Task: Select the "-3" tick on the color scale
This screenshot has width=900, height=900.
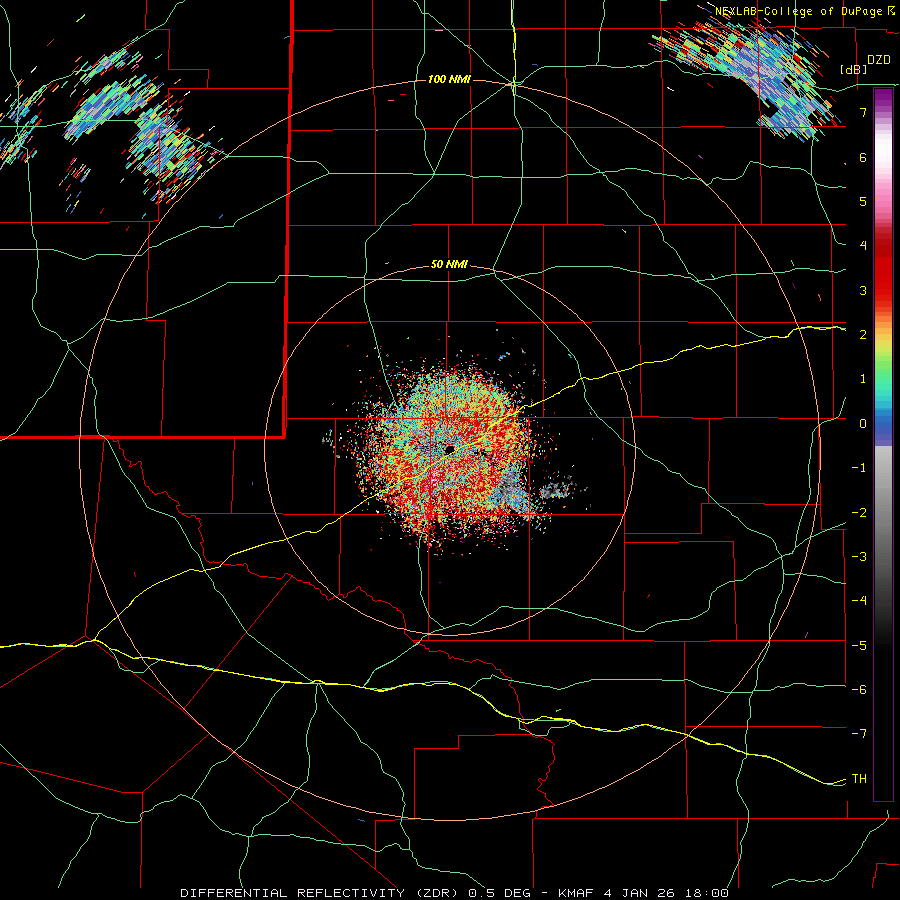Action: (x=859, y=557)
